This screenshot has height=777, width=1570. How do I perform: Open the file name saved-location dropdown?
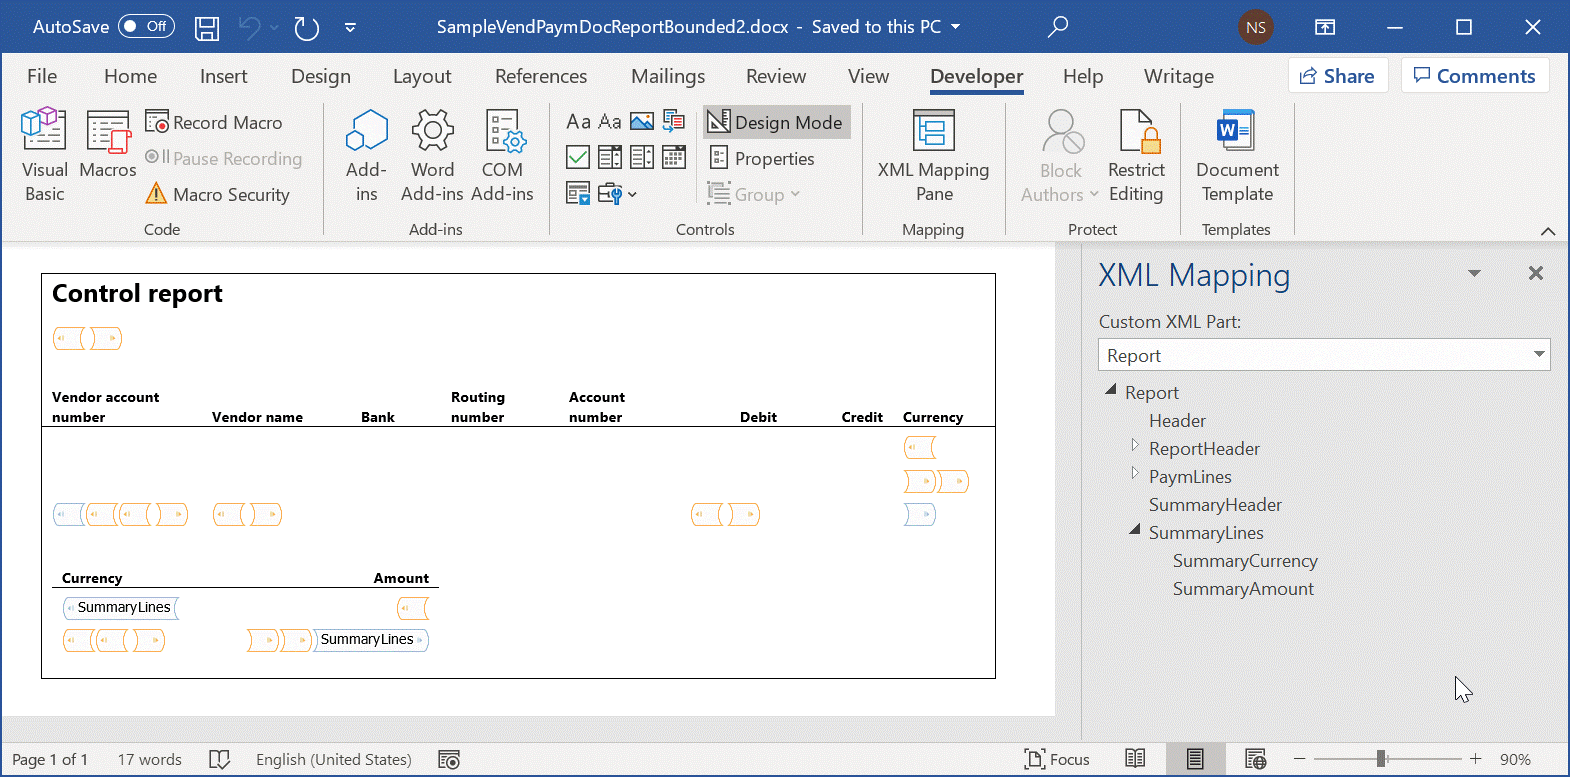[955, 27]
